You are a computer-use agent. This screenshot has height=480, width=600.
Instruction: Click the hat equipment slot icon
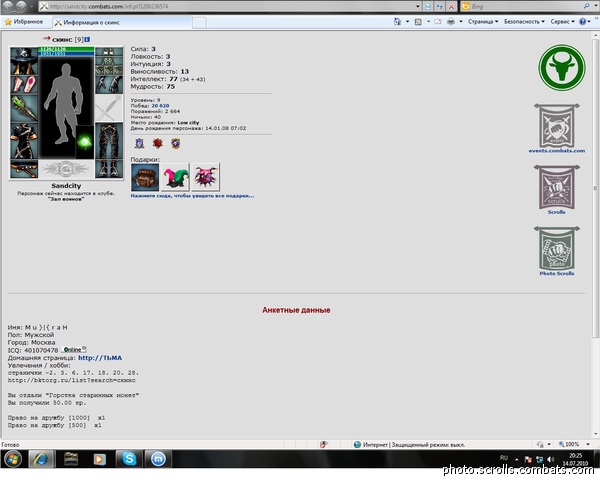pos(24,60)
